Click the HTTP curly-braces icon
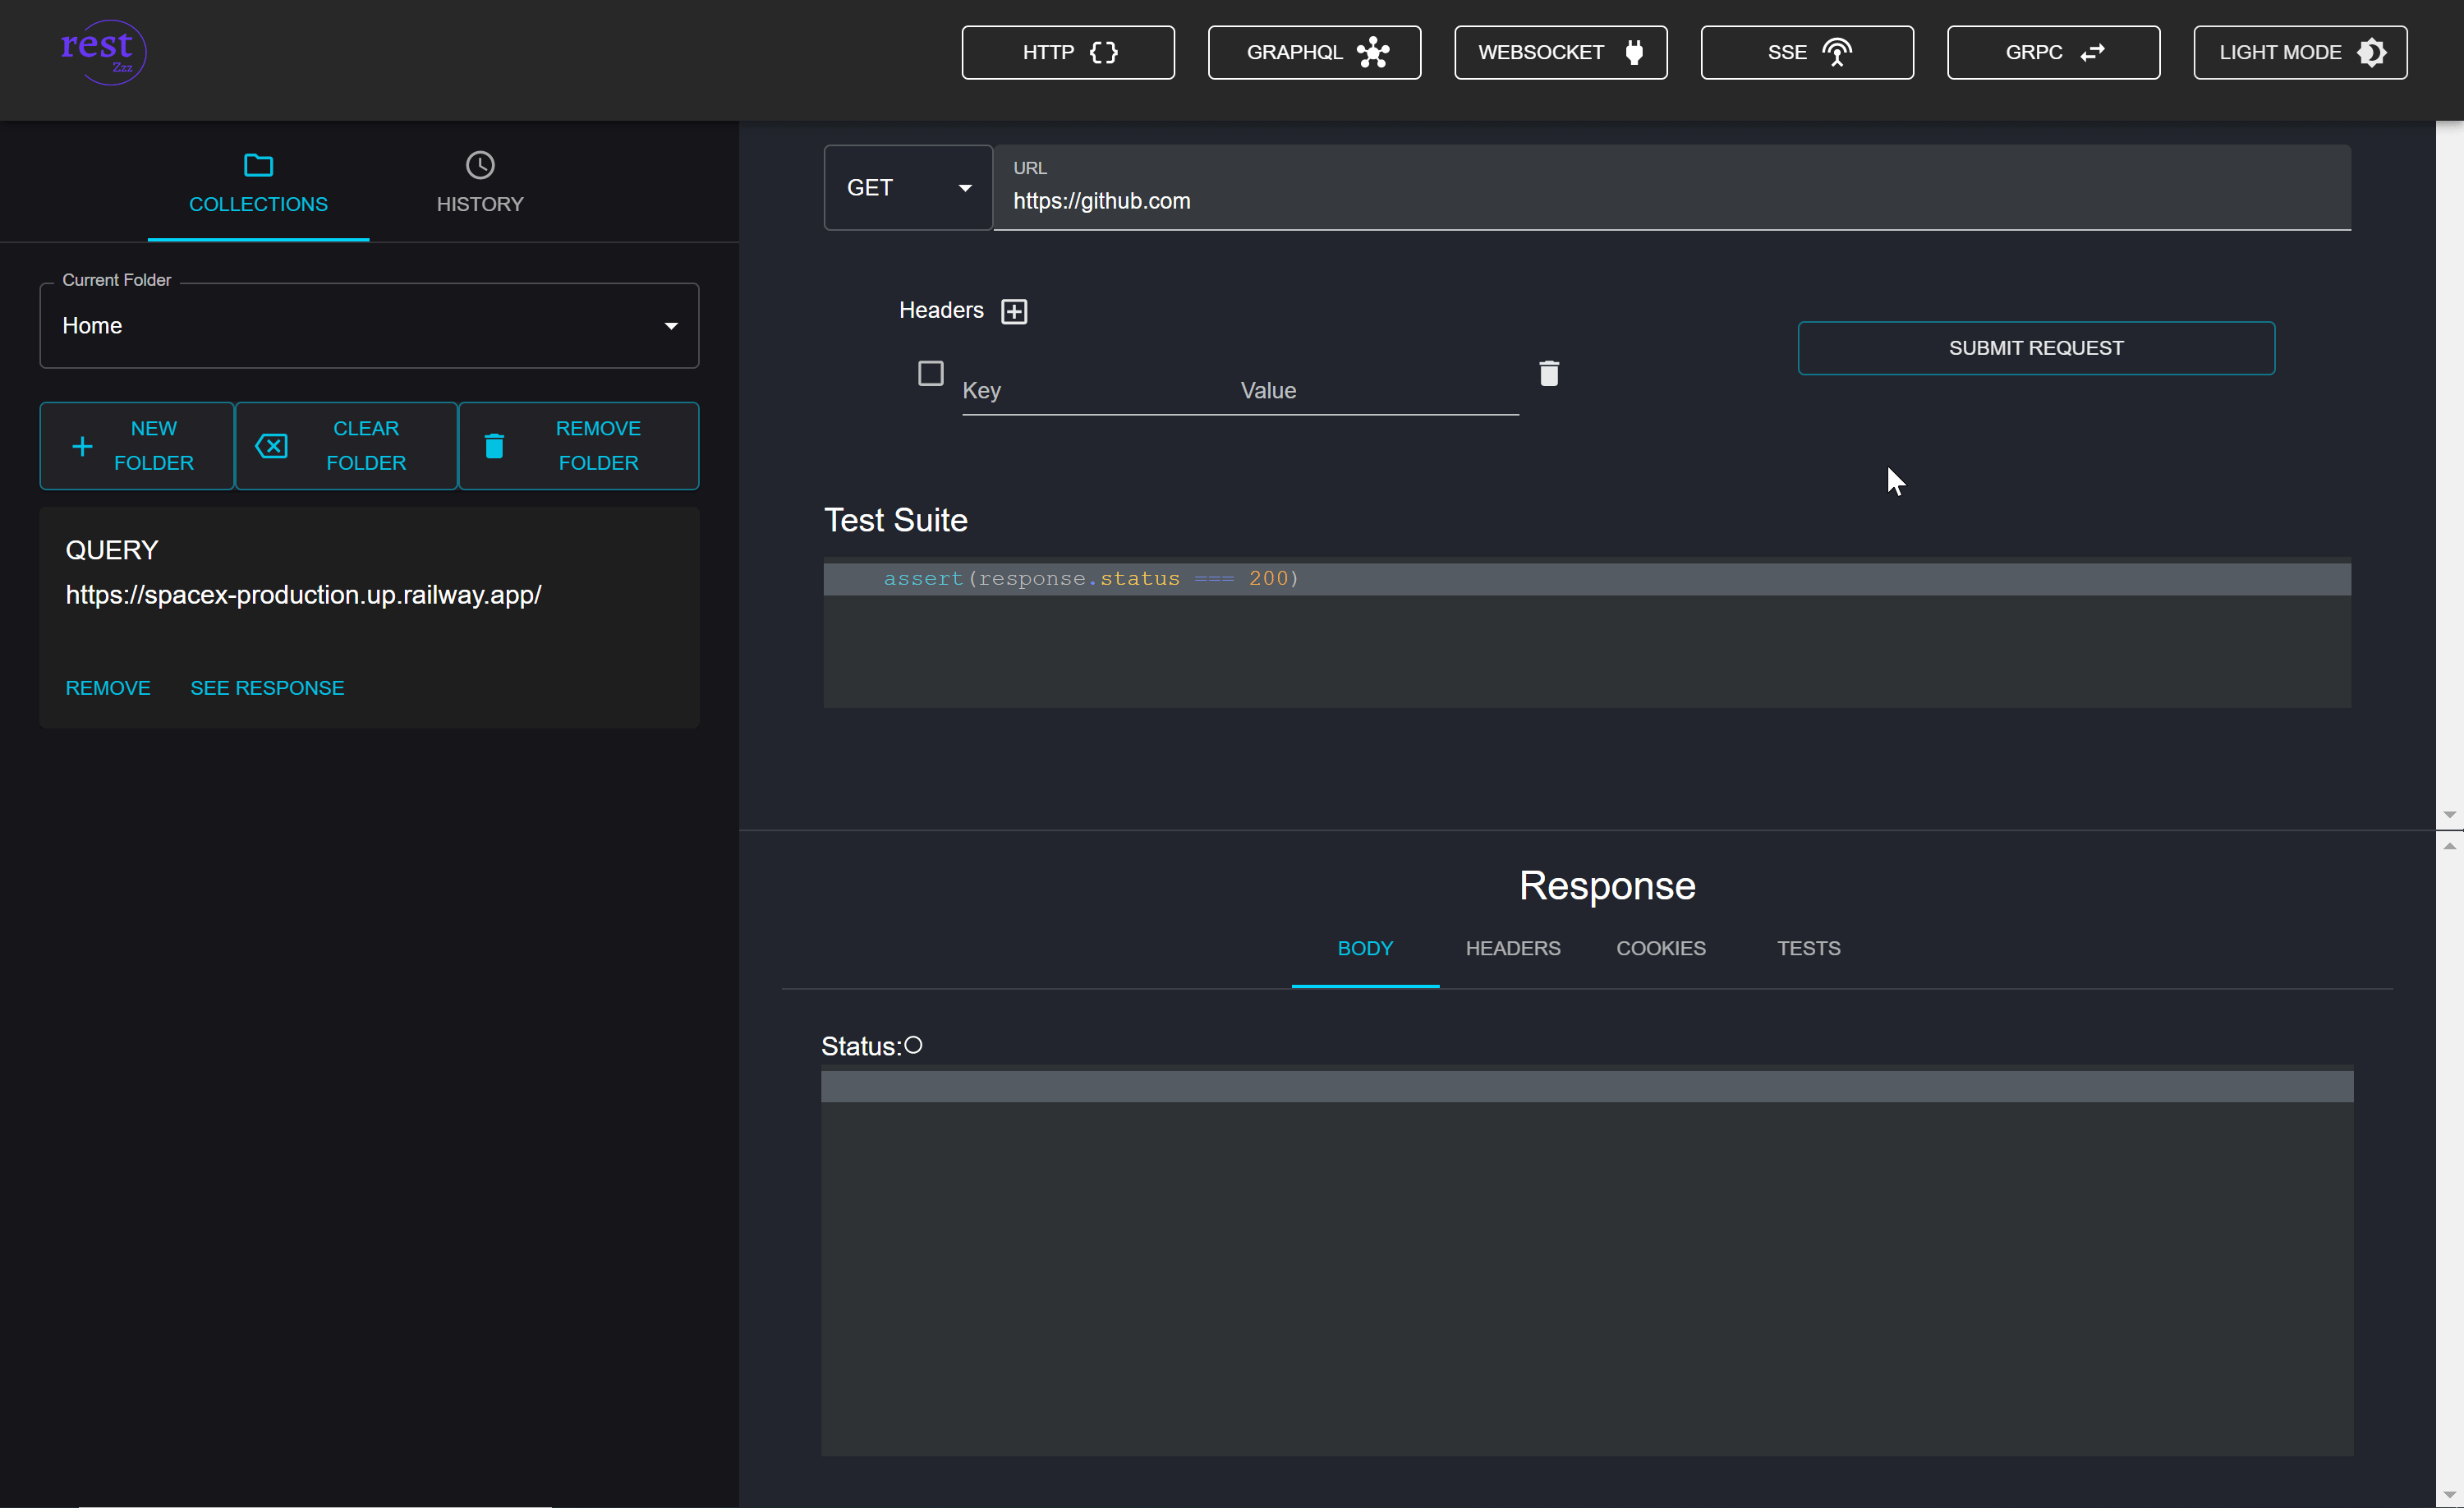The image size is (2464, 1508). [x=1104, y=52]
